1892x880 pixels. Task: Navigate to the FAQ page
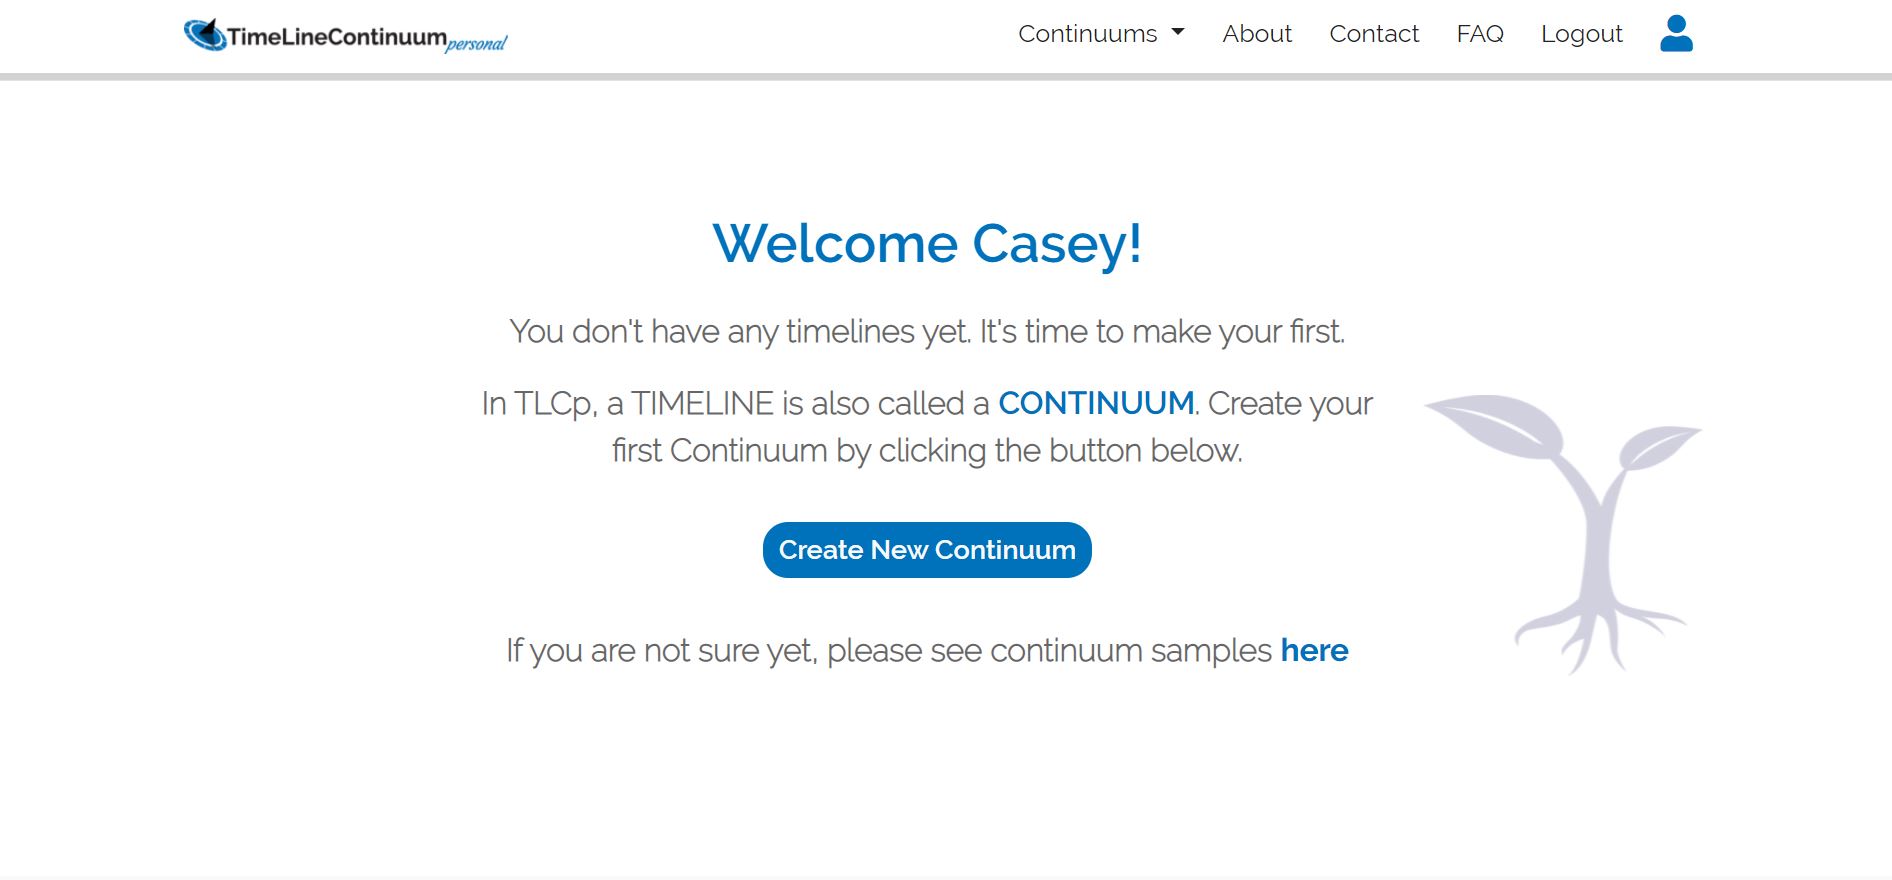point(1480,34)
